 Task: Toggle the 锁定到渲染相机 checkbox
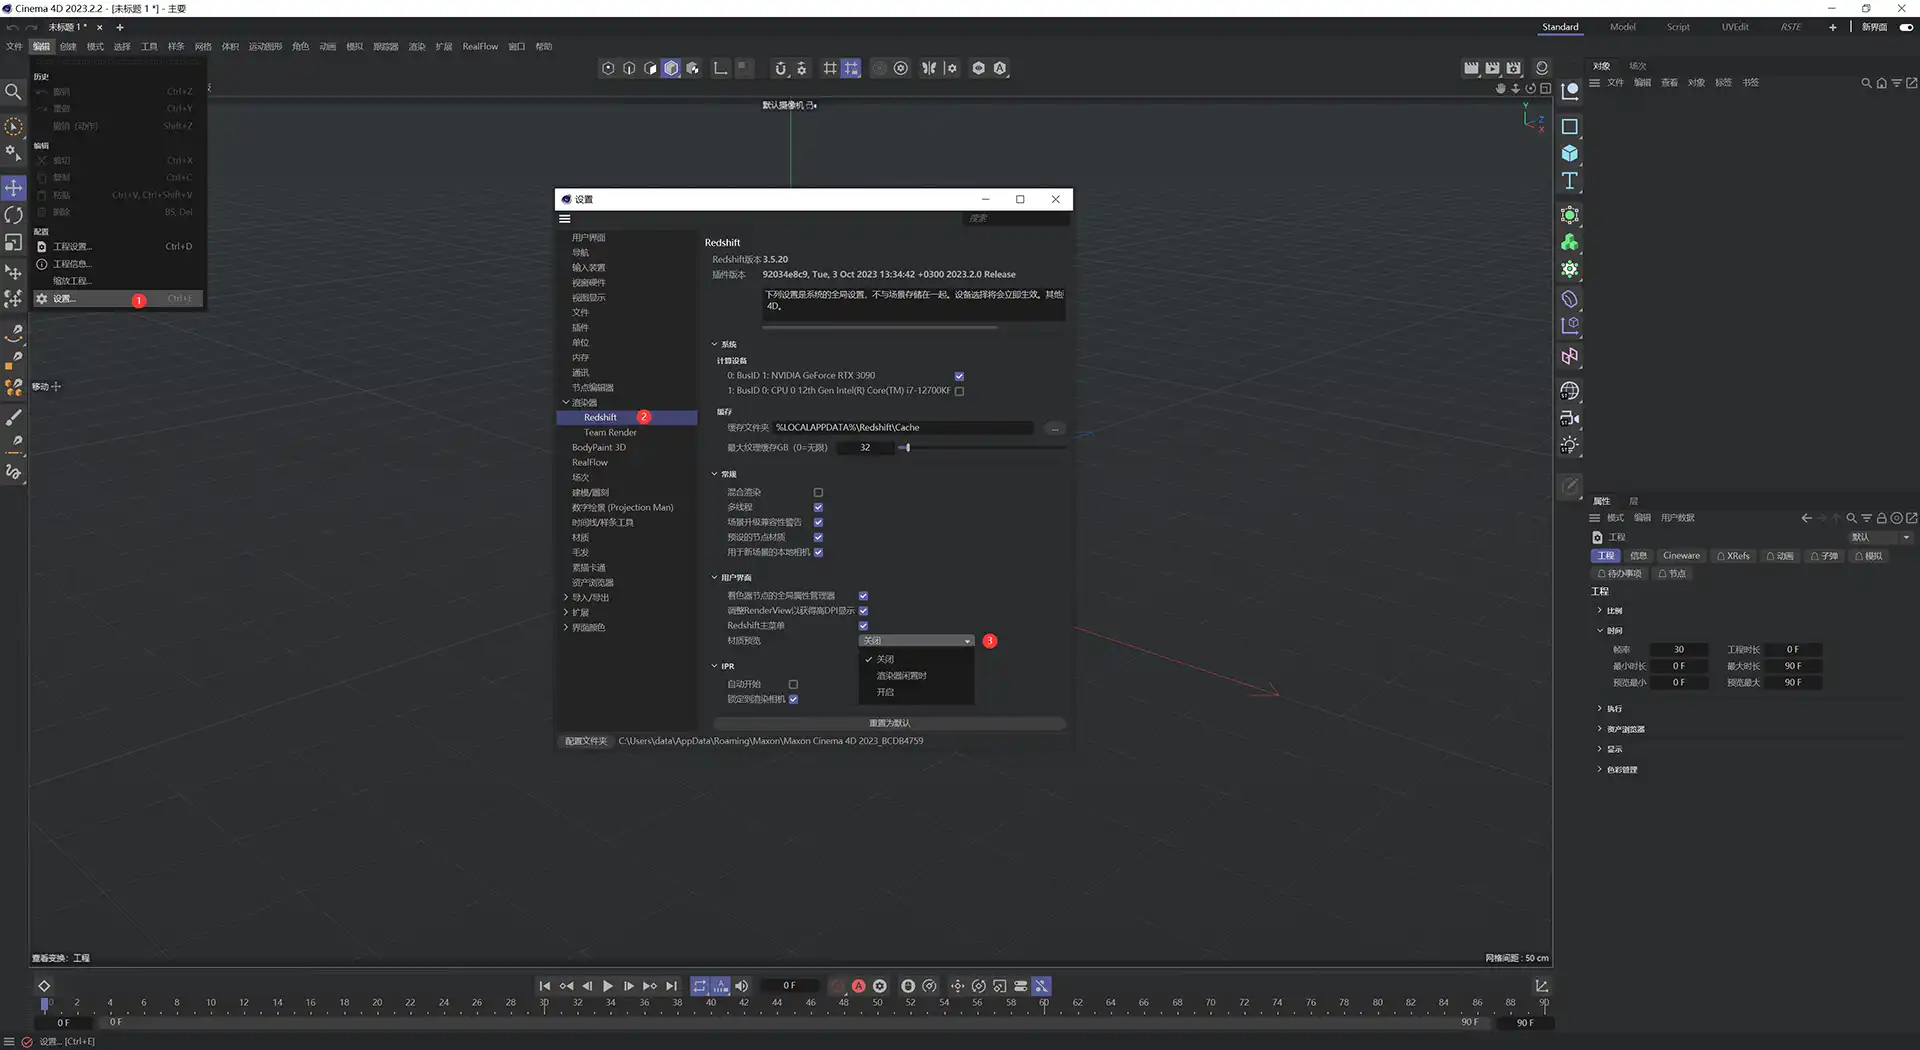(x=793, y=699)
